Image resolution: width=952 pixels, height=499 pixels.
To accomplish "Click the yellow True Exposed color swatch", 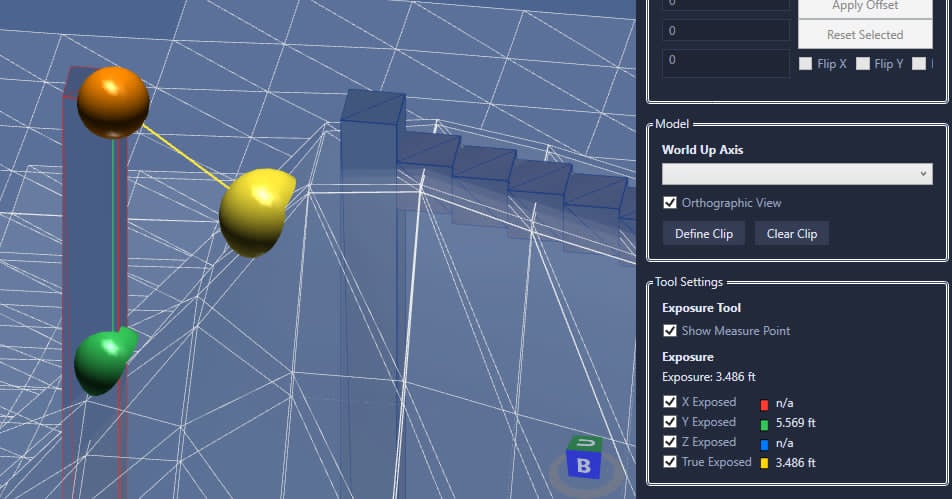I will [764, 464].
